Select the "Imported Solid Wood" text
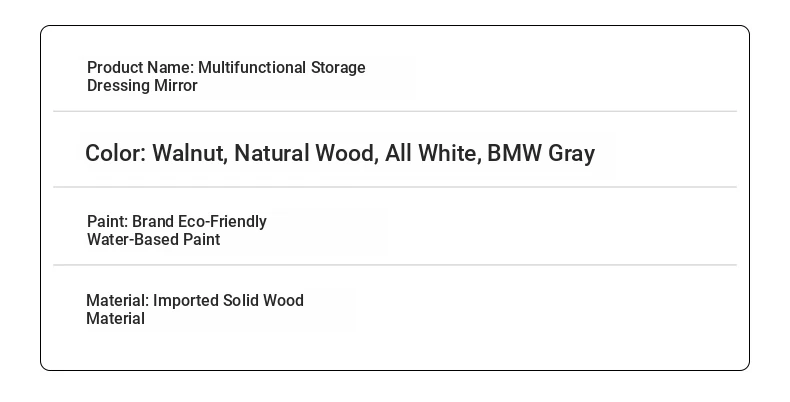790x402 pixels. [x=228, y=301]
